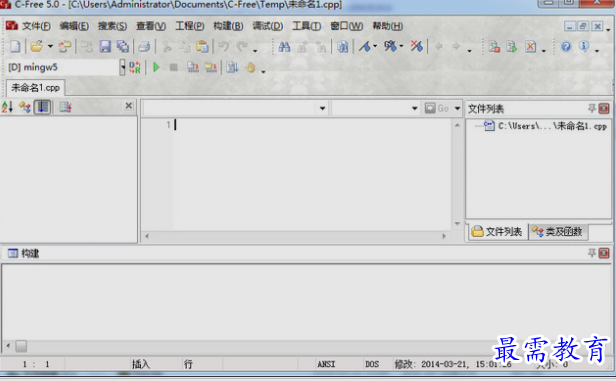Open toolbar options arrow after the redo icon
616x381 pixels.
tap(255, 50)
